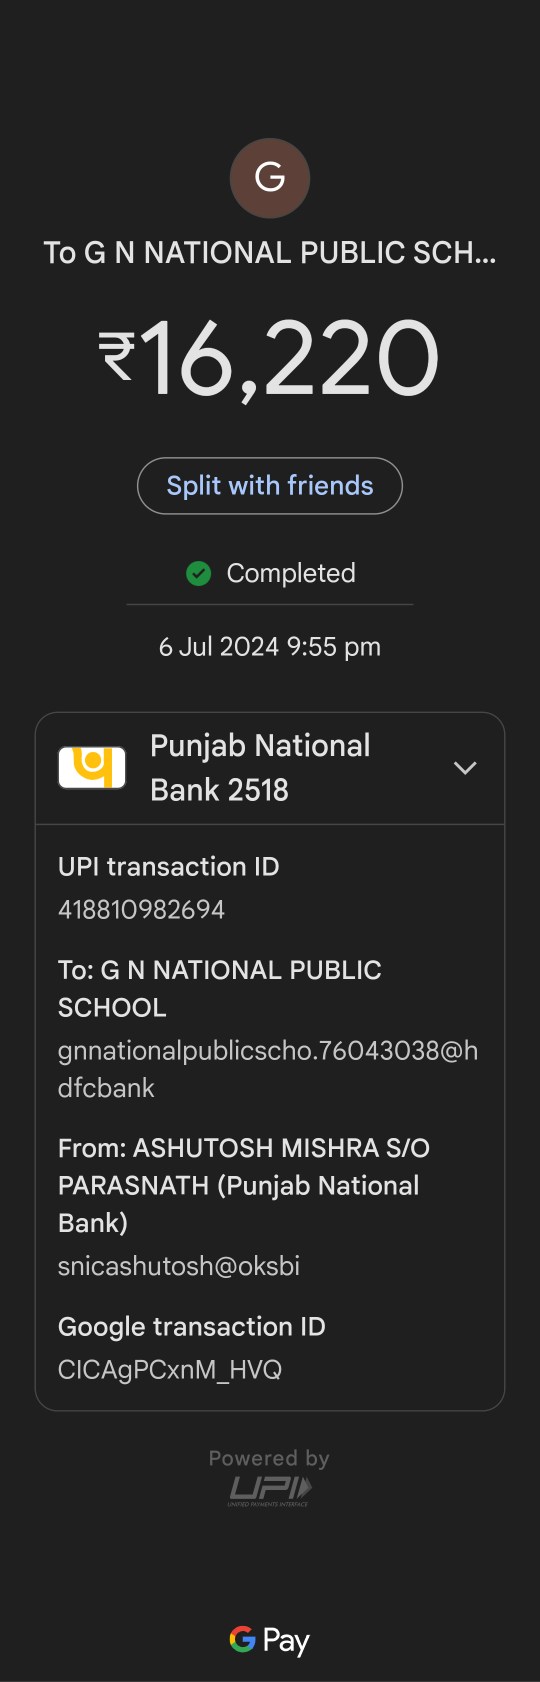Click From: ASHUTOSH MISHRA sender line
The width and height of the screenshot is (540, 1682).
(x=244, y=1185)
